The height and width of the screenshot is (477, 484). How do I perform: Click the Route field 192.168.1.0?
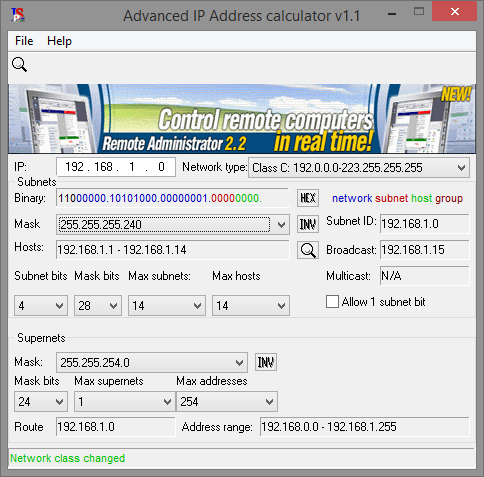115,427
